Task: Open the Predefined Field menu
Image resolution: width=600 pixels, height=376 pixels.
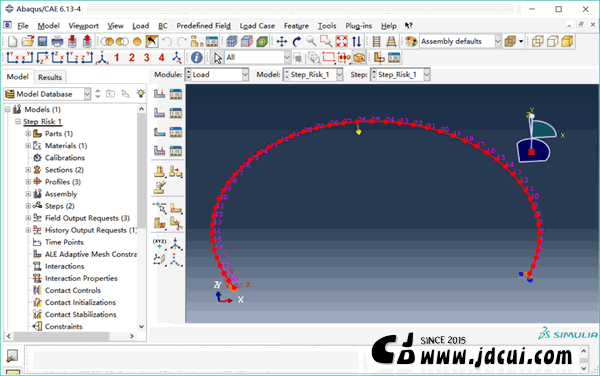Action: pos(203,26)
